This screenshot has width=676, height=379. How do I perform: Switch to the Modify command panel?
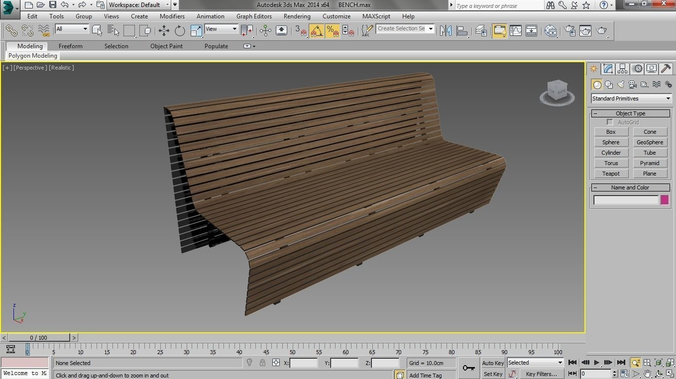pos(608,69)
